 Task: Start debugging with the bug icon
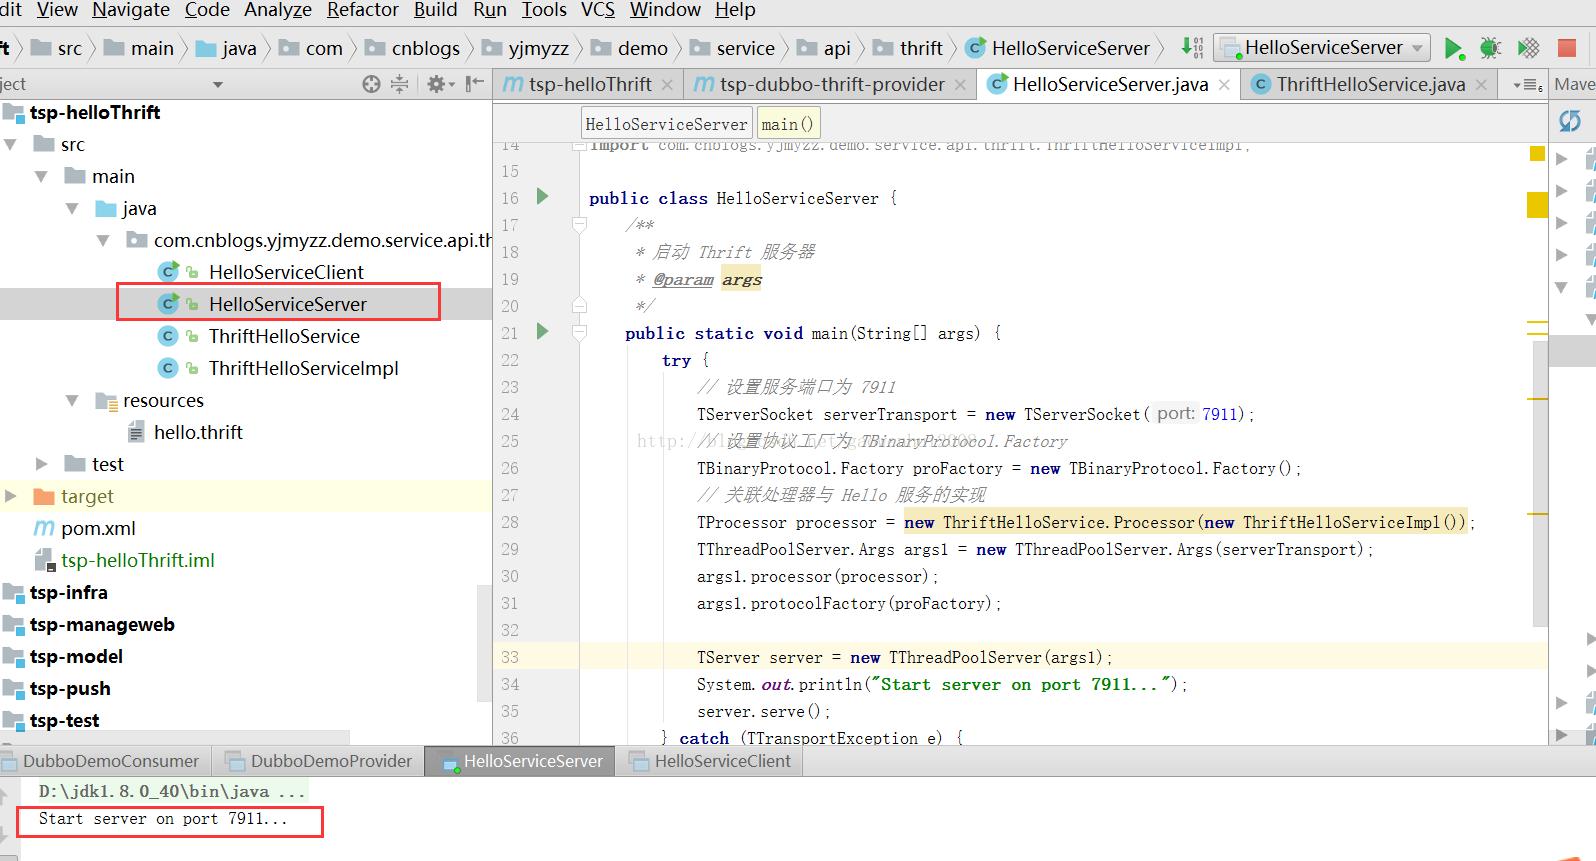click(x=1490, y=48)
